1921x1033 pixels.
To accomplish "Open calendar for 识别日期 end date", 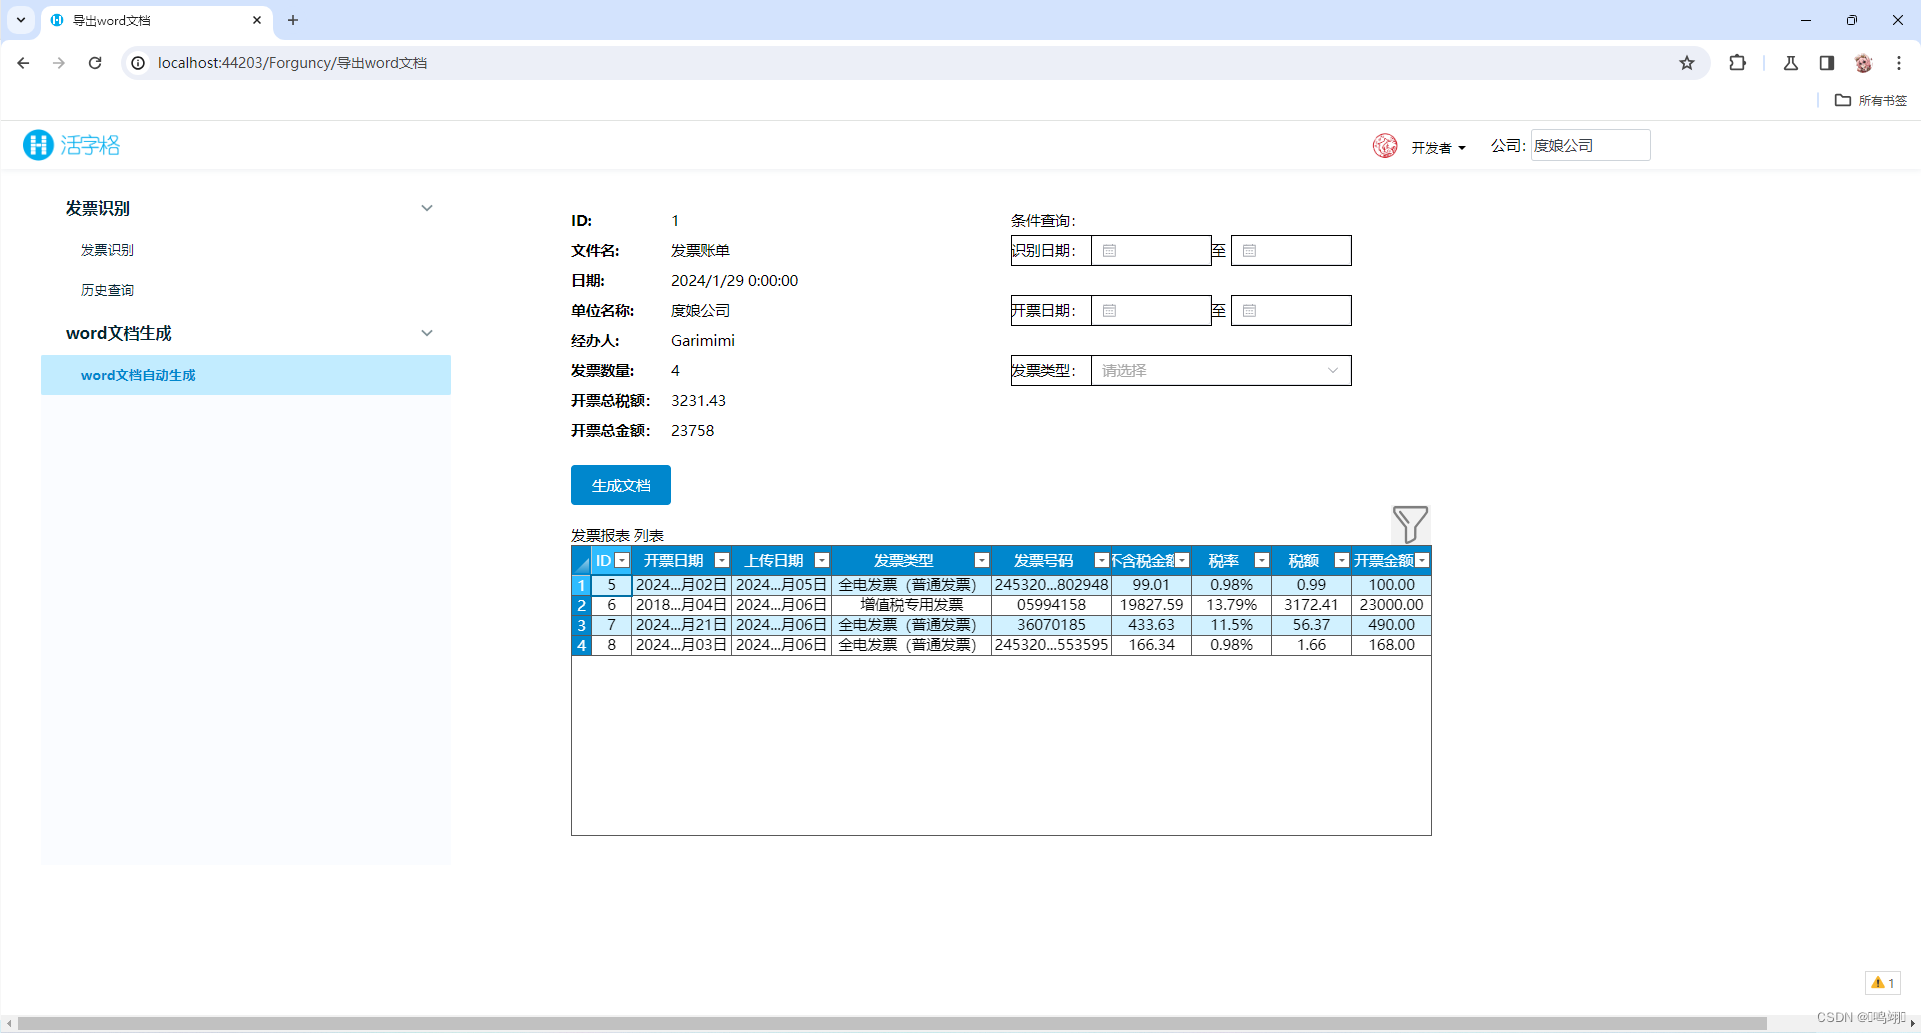I will click(1249, 251).
